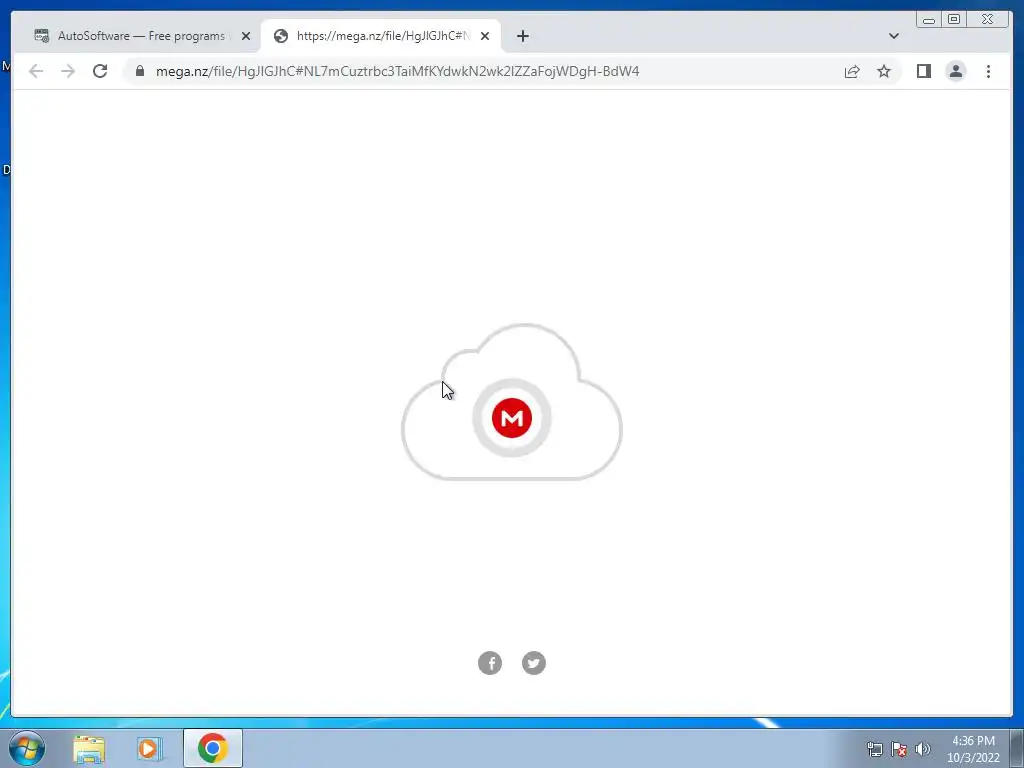Open the Chrome three-dot menu
The height and width of the screenshot is (768, 1024).
(x=988, y=71)
